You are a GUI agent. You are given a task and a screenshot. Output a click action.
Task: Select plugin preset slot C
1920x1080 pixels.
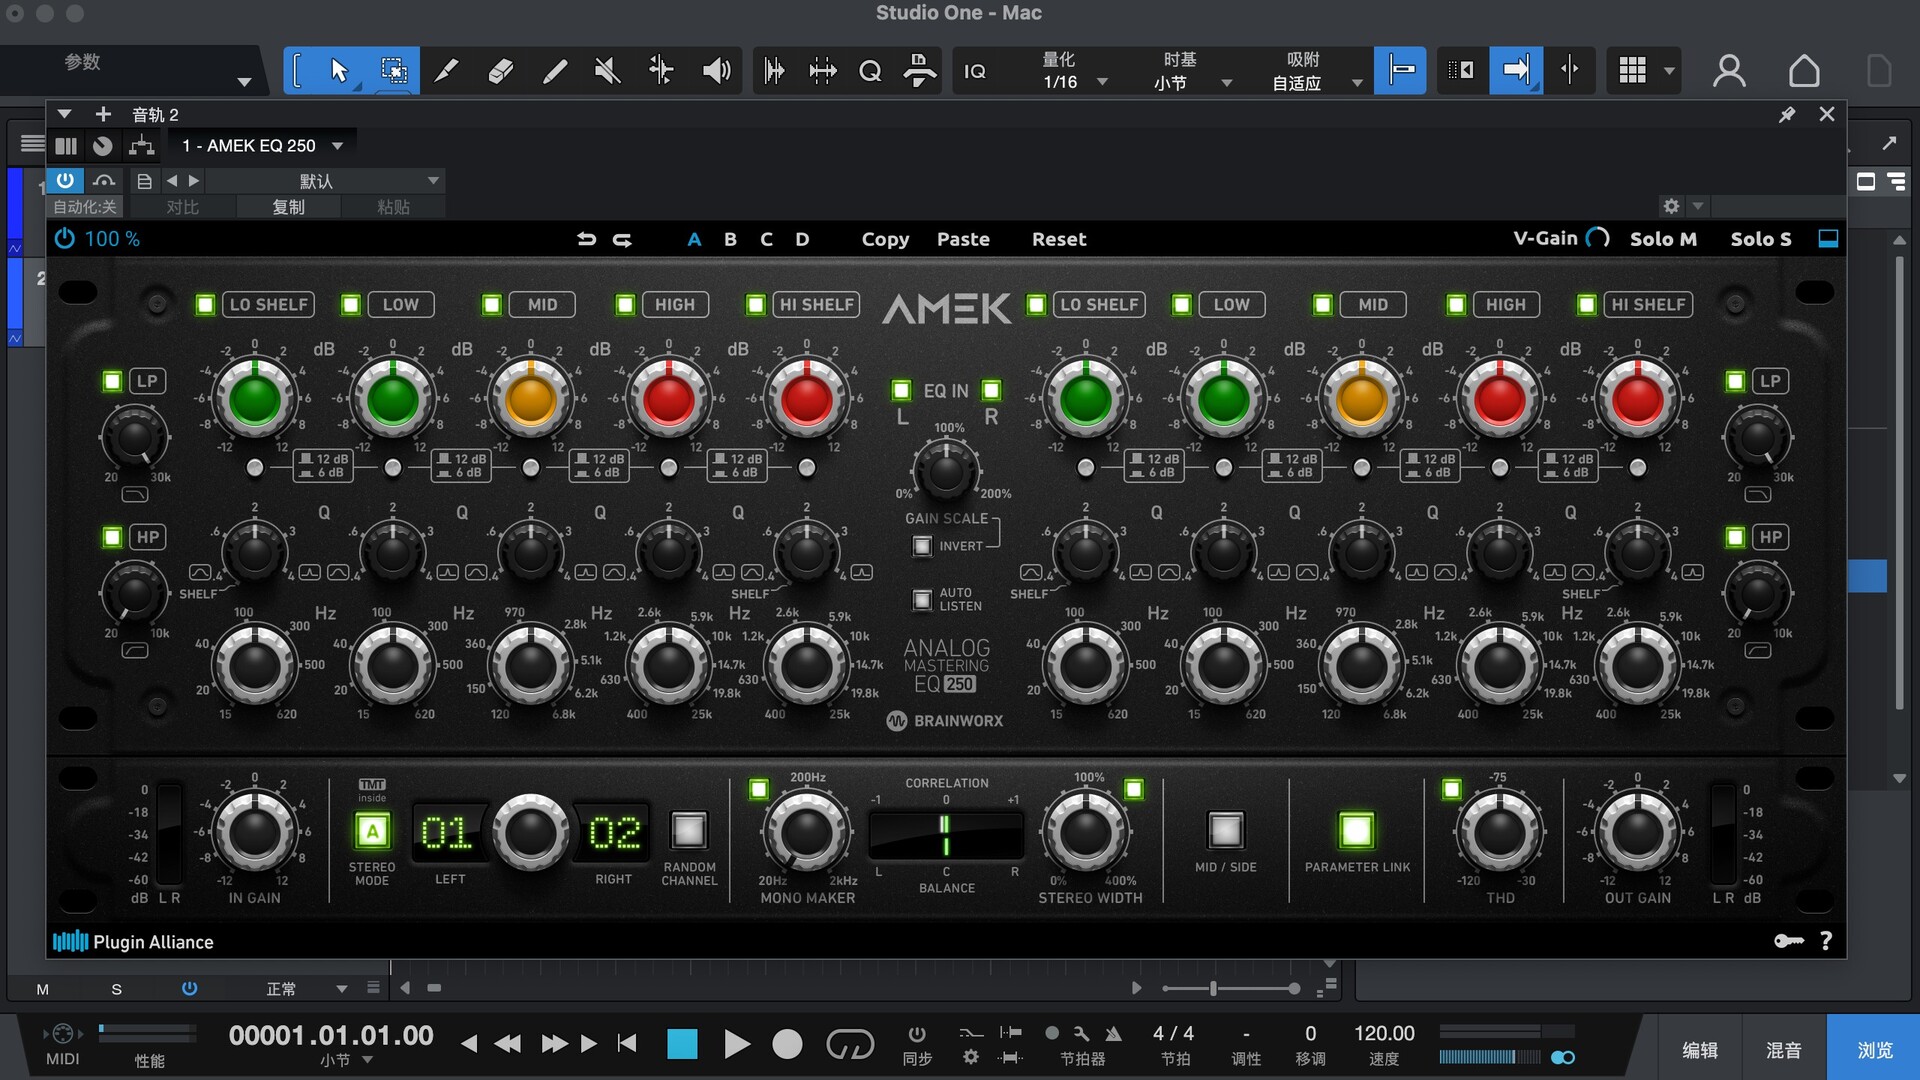click(766, 239)
